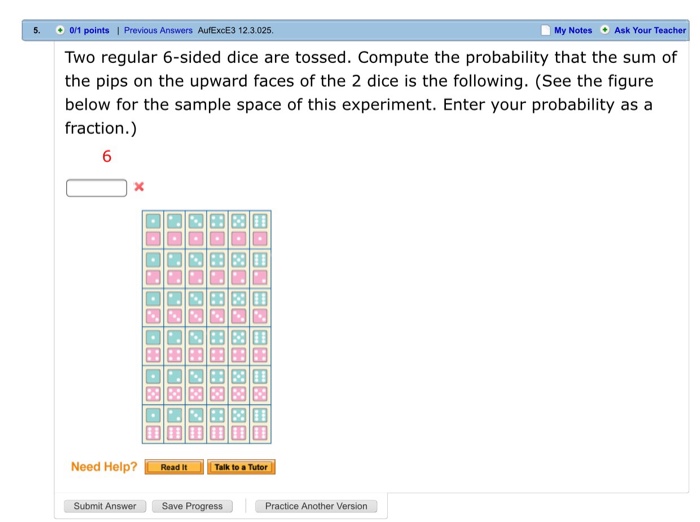
Task: Click the Ask Your Teacher link text
Action: click(650, 30)
